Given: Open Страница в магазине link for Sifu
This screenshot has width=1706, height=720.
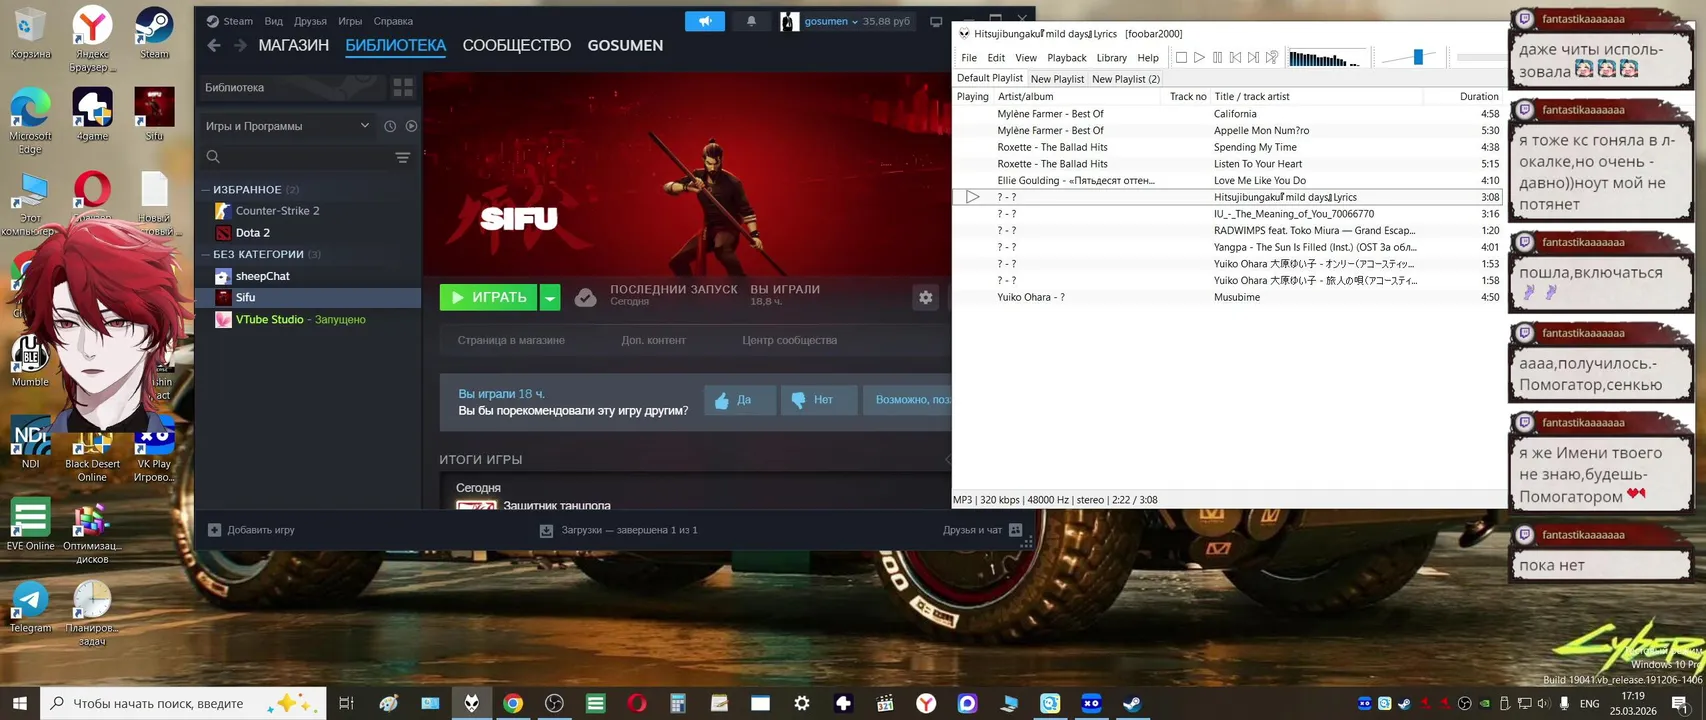Looking at the screenshot, I should tap(511, 340).
